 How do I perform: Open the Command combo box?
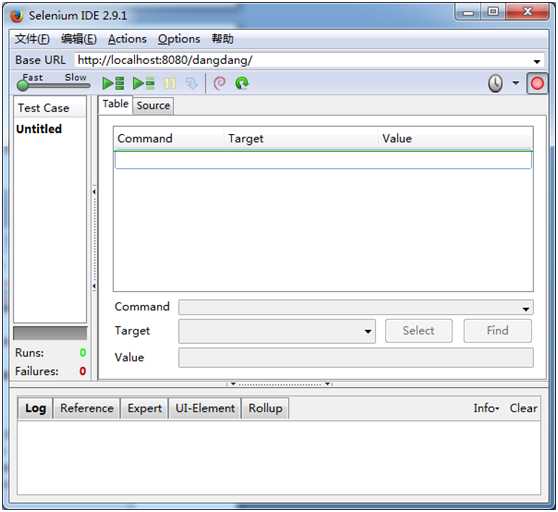(356, 307)
